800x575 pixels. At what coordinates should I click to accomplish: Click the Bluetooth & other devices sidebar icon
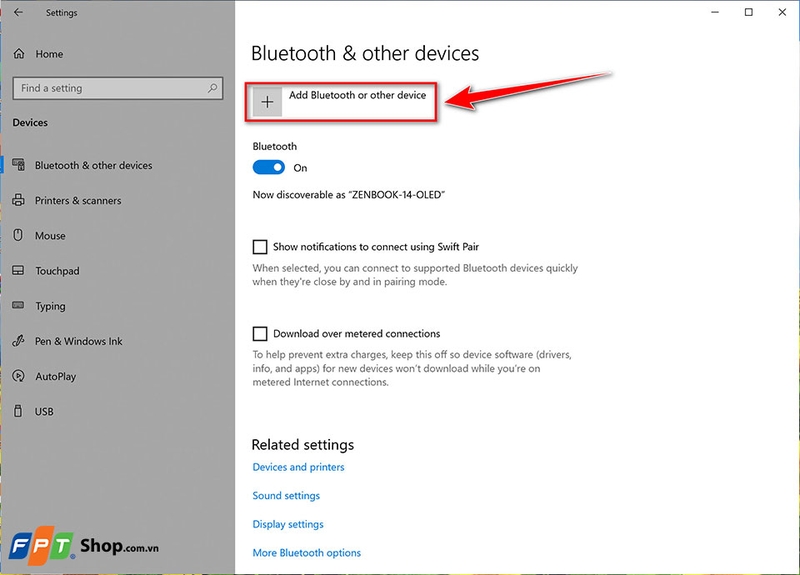tap(18, 164)
